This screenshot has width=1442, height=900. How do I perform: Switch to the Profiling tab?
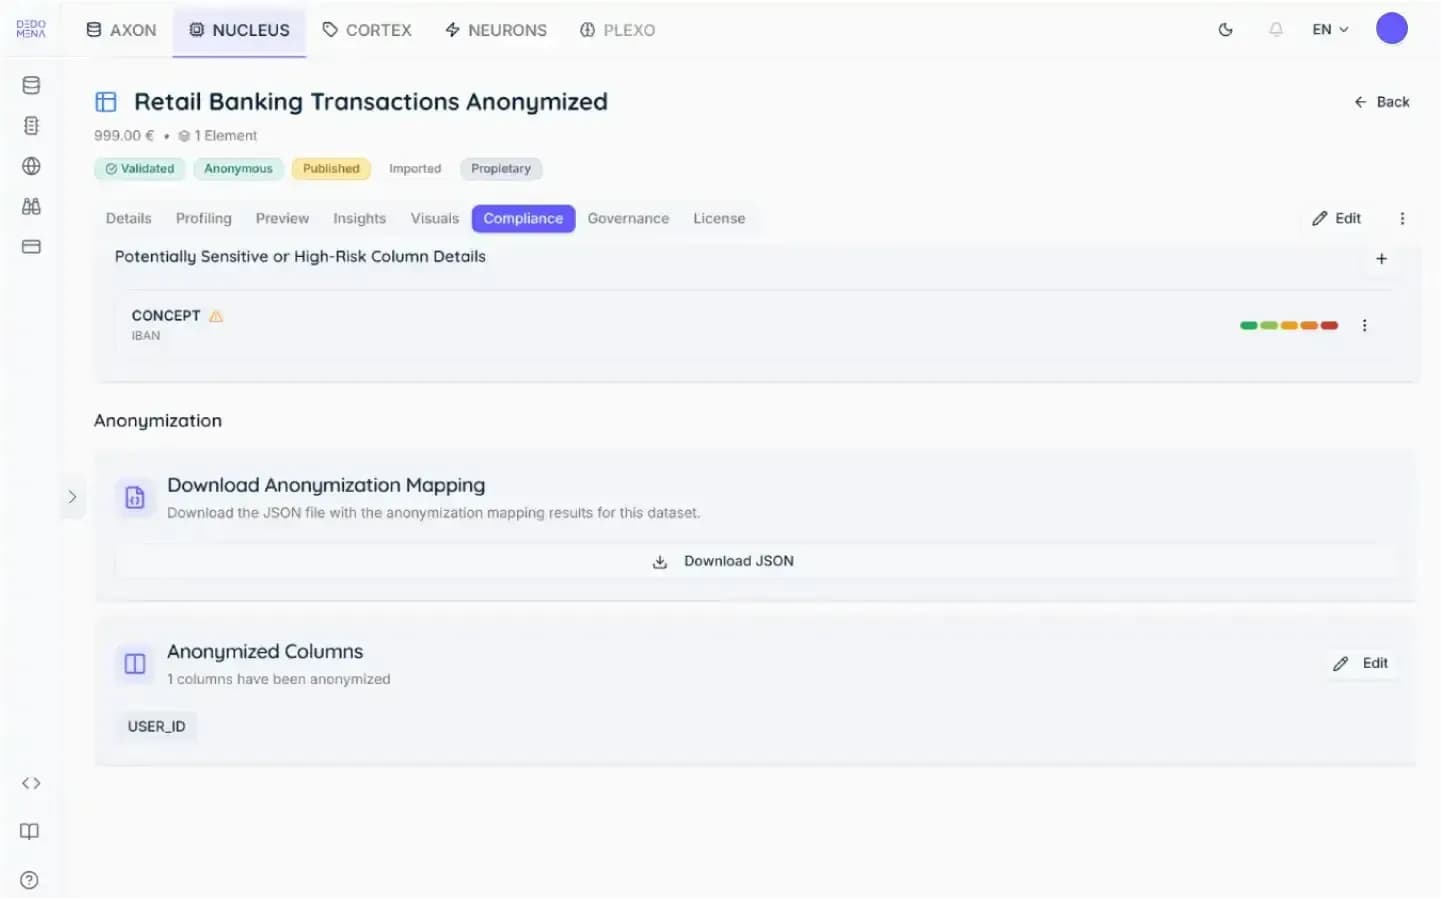204,218
